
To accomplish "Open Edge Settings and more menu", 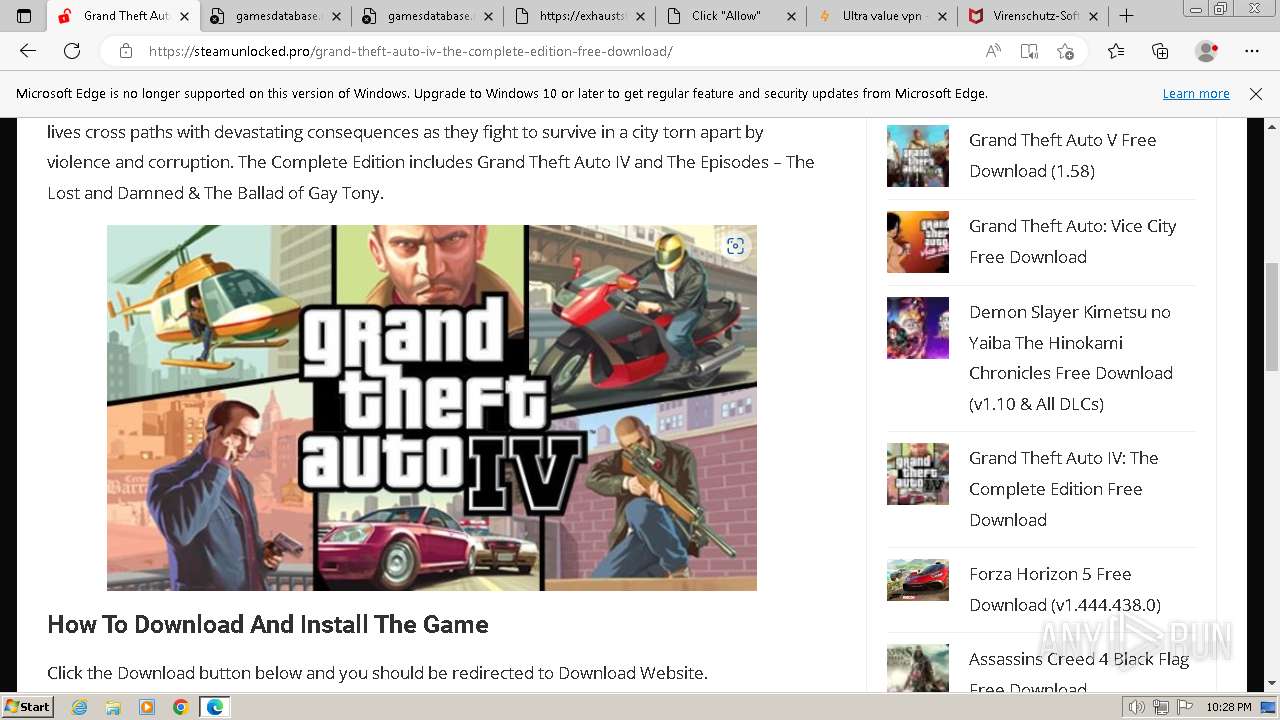I will coord(1252,51).
